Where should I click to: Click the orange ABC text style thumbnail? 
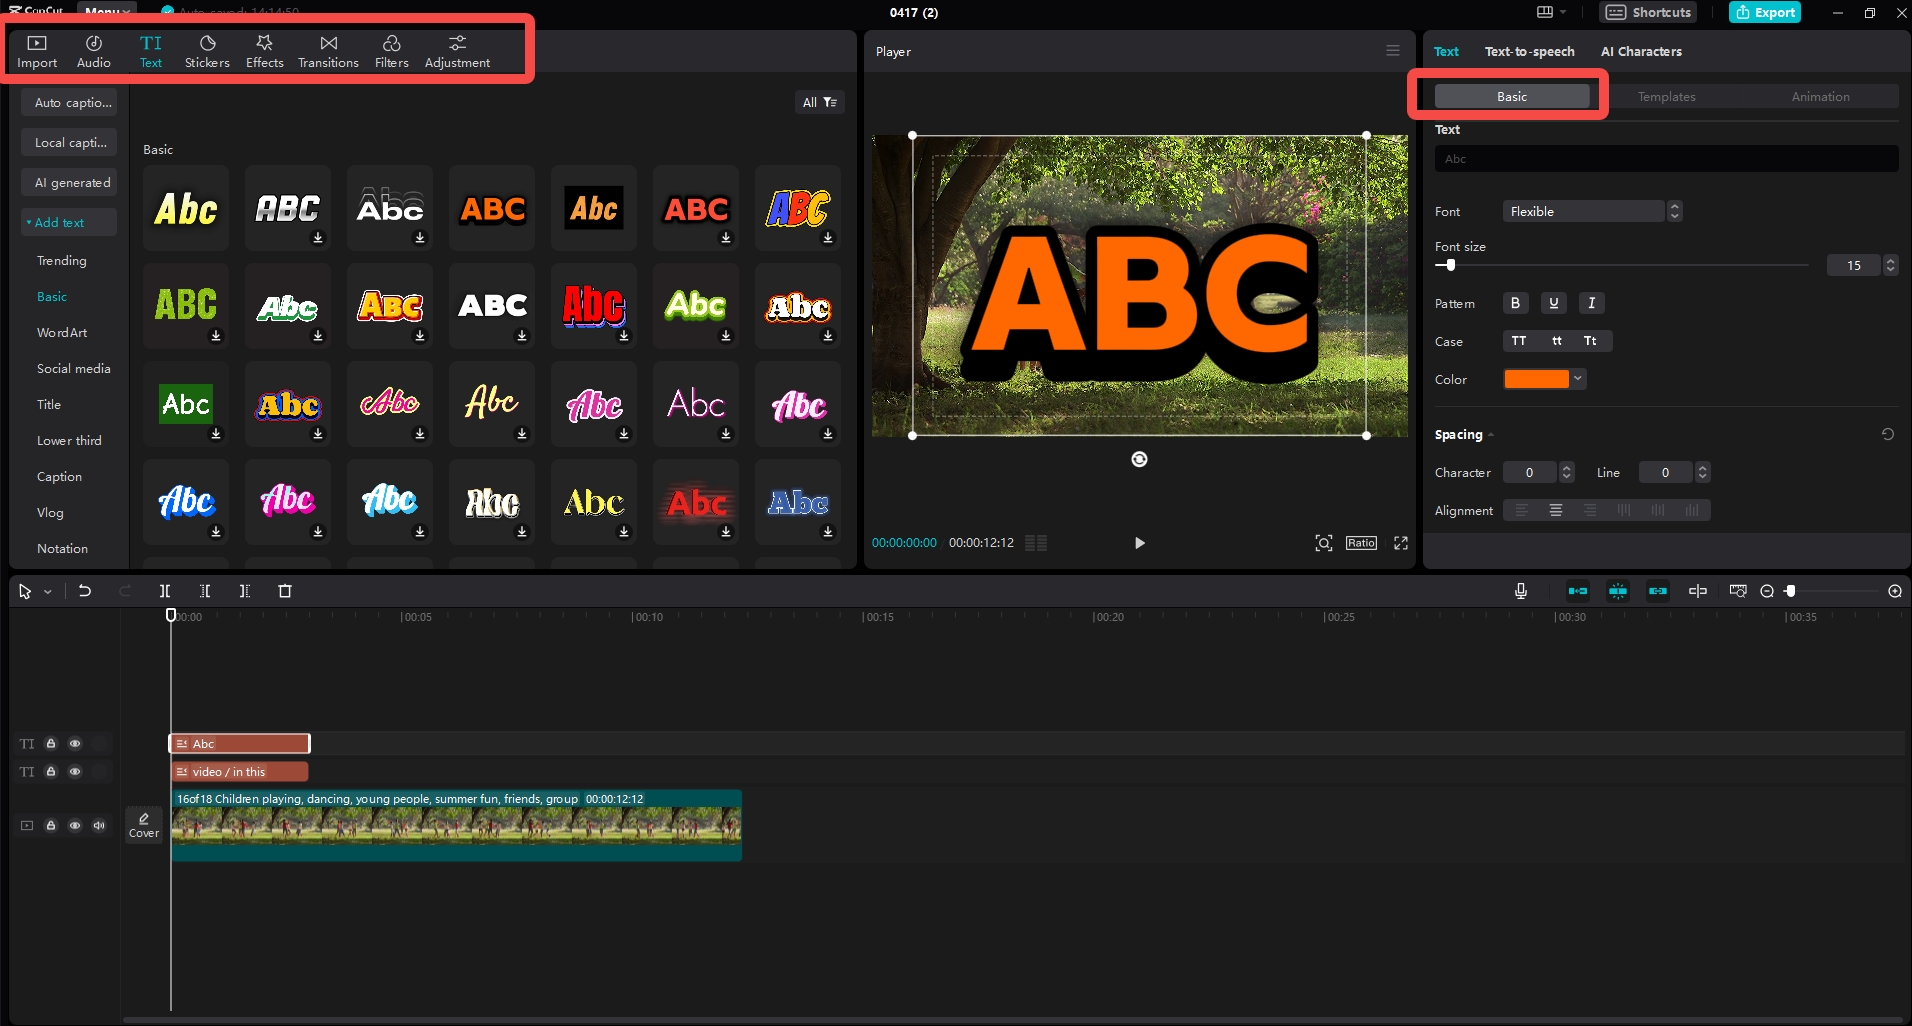(491, 208)
